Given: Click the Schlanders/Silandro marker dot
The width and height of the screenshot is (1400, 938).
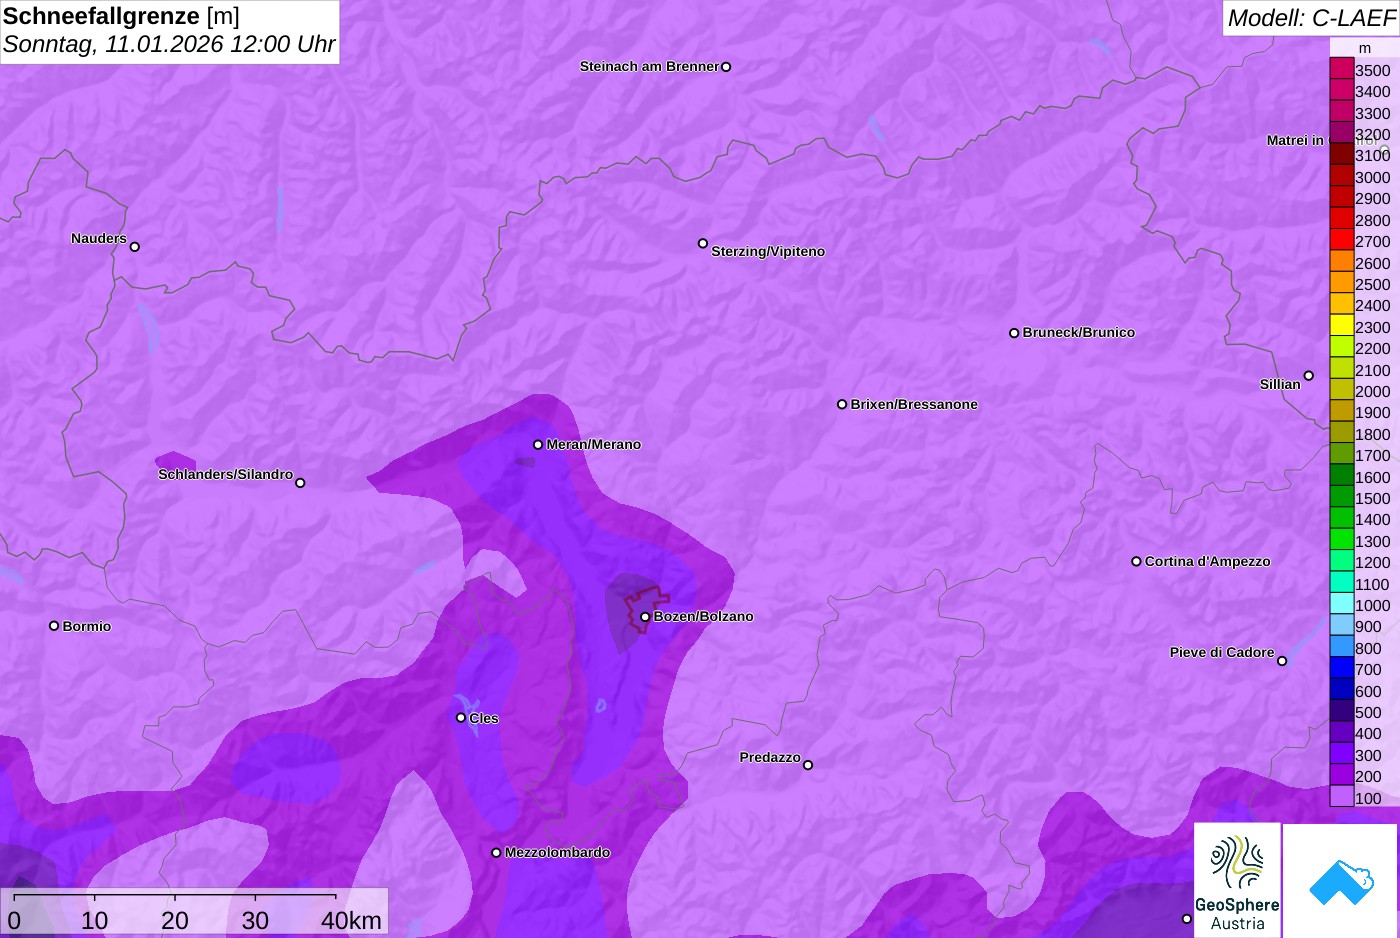Looking at the screenshot, I should point(300,483).
